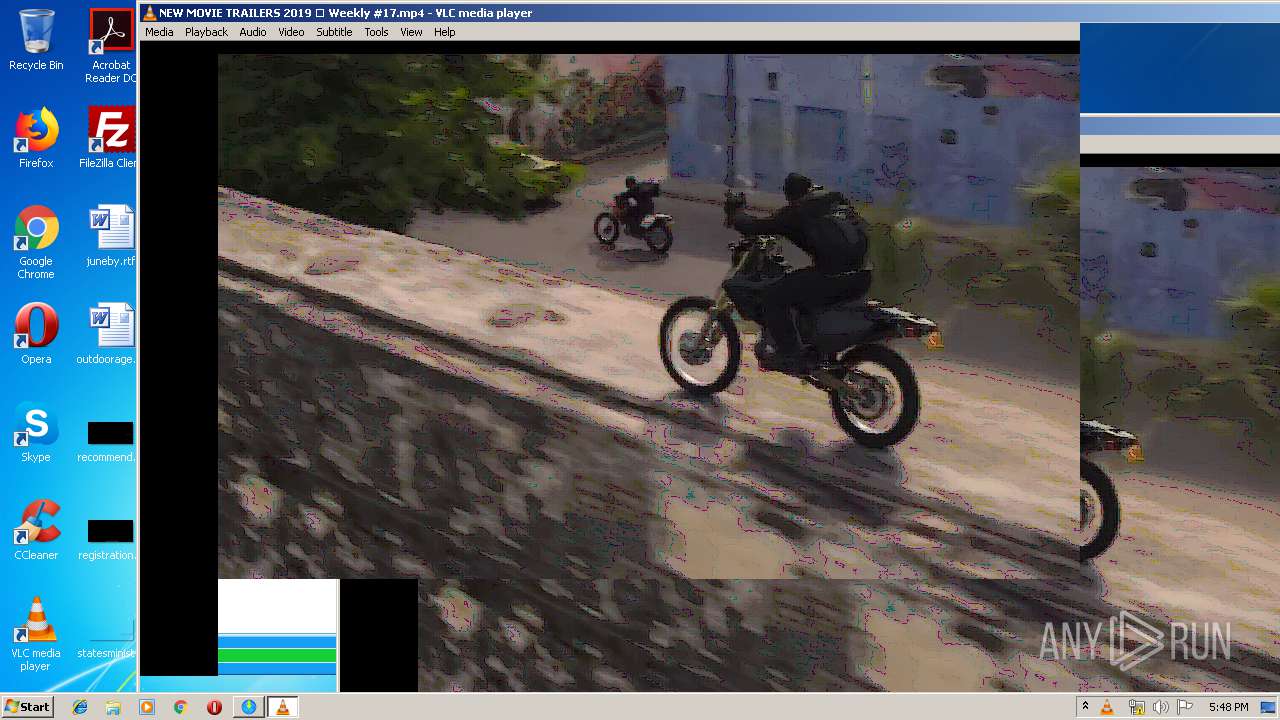Open the View menu
The height and width of the screenshot is (720, 1280).
tap(411, 32)
